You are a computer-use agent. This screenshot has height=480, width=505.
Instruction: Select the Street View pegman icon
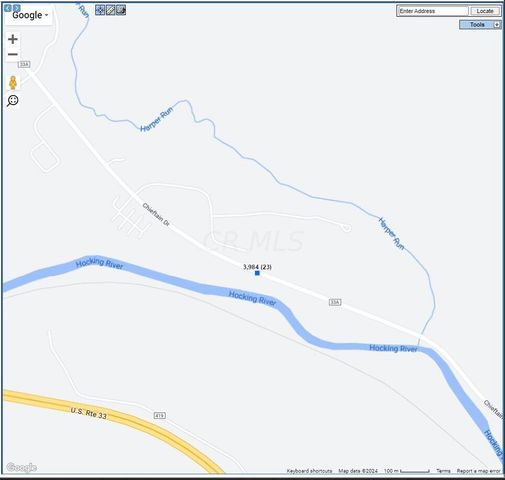(x=13, y=83)
